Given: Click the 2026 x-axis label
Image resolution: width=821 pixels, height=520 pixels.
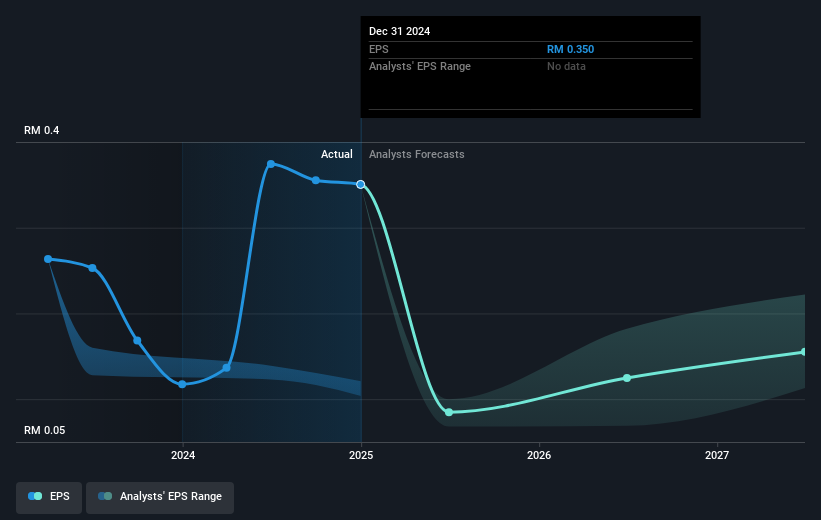Looking at the screenshot, I should coord(539,455).
